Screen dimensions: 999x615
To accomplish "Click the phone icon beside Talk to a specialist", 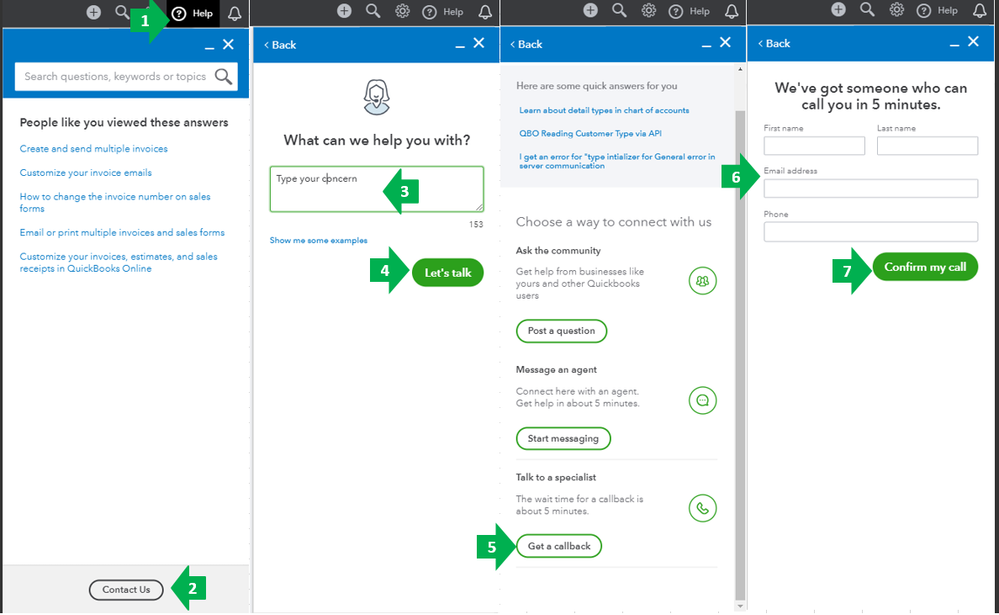I will click(x=702, y=508).
